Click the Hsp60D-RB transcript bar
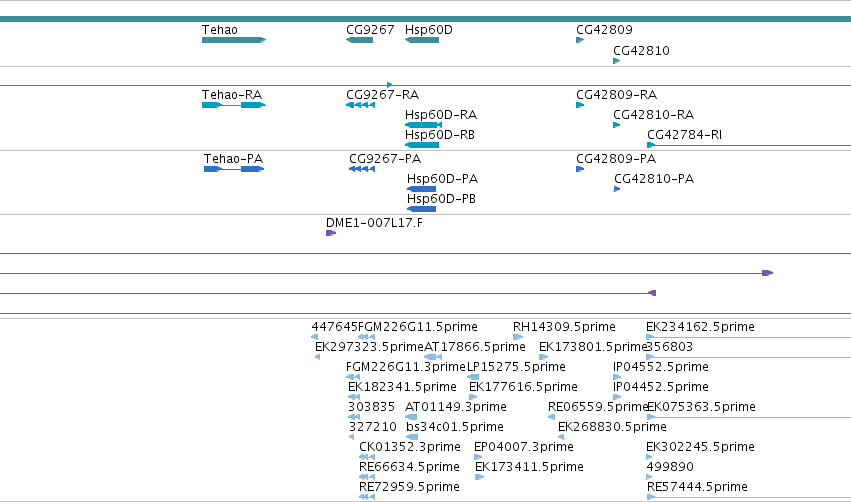The height and width of the screenshot is (502, 851). coord(422,145)
